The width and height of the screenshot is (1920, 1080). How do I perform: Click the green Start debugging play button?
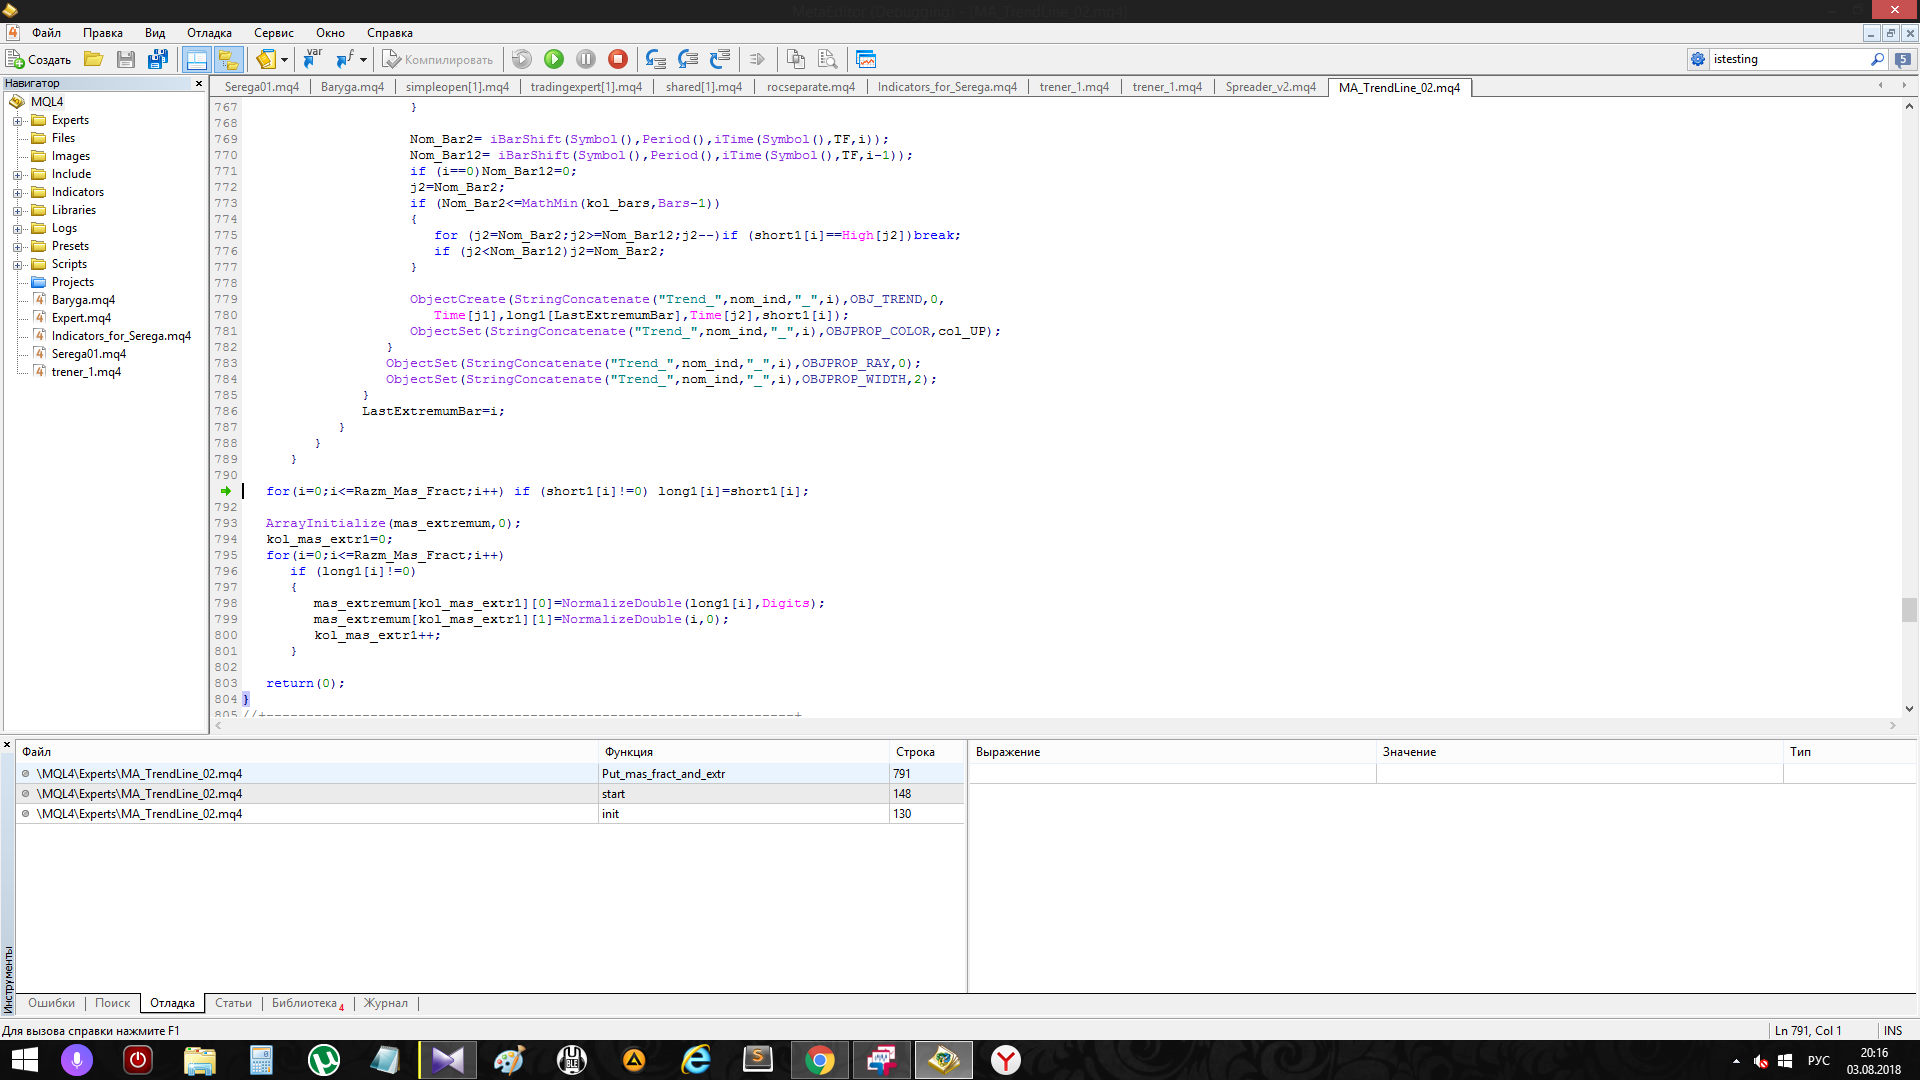[554, 59]
